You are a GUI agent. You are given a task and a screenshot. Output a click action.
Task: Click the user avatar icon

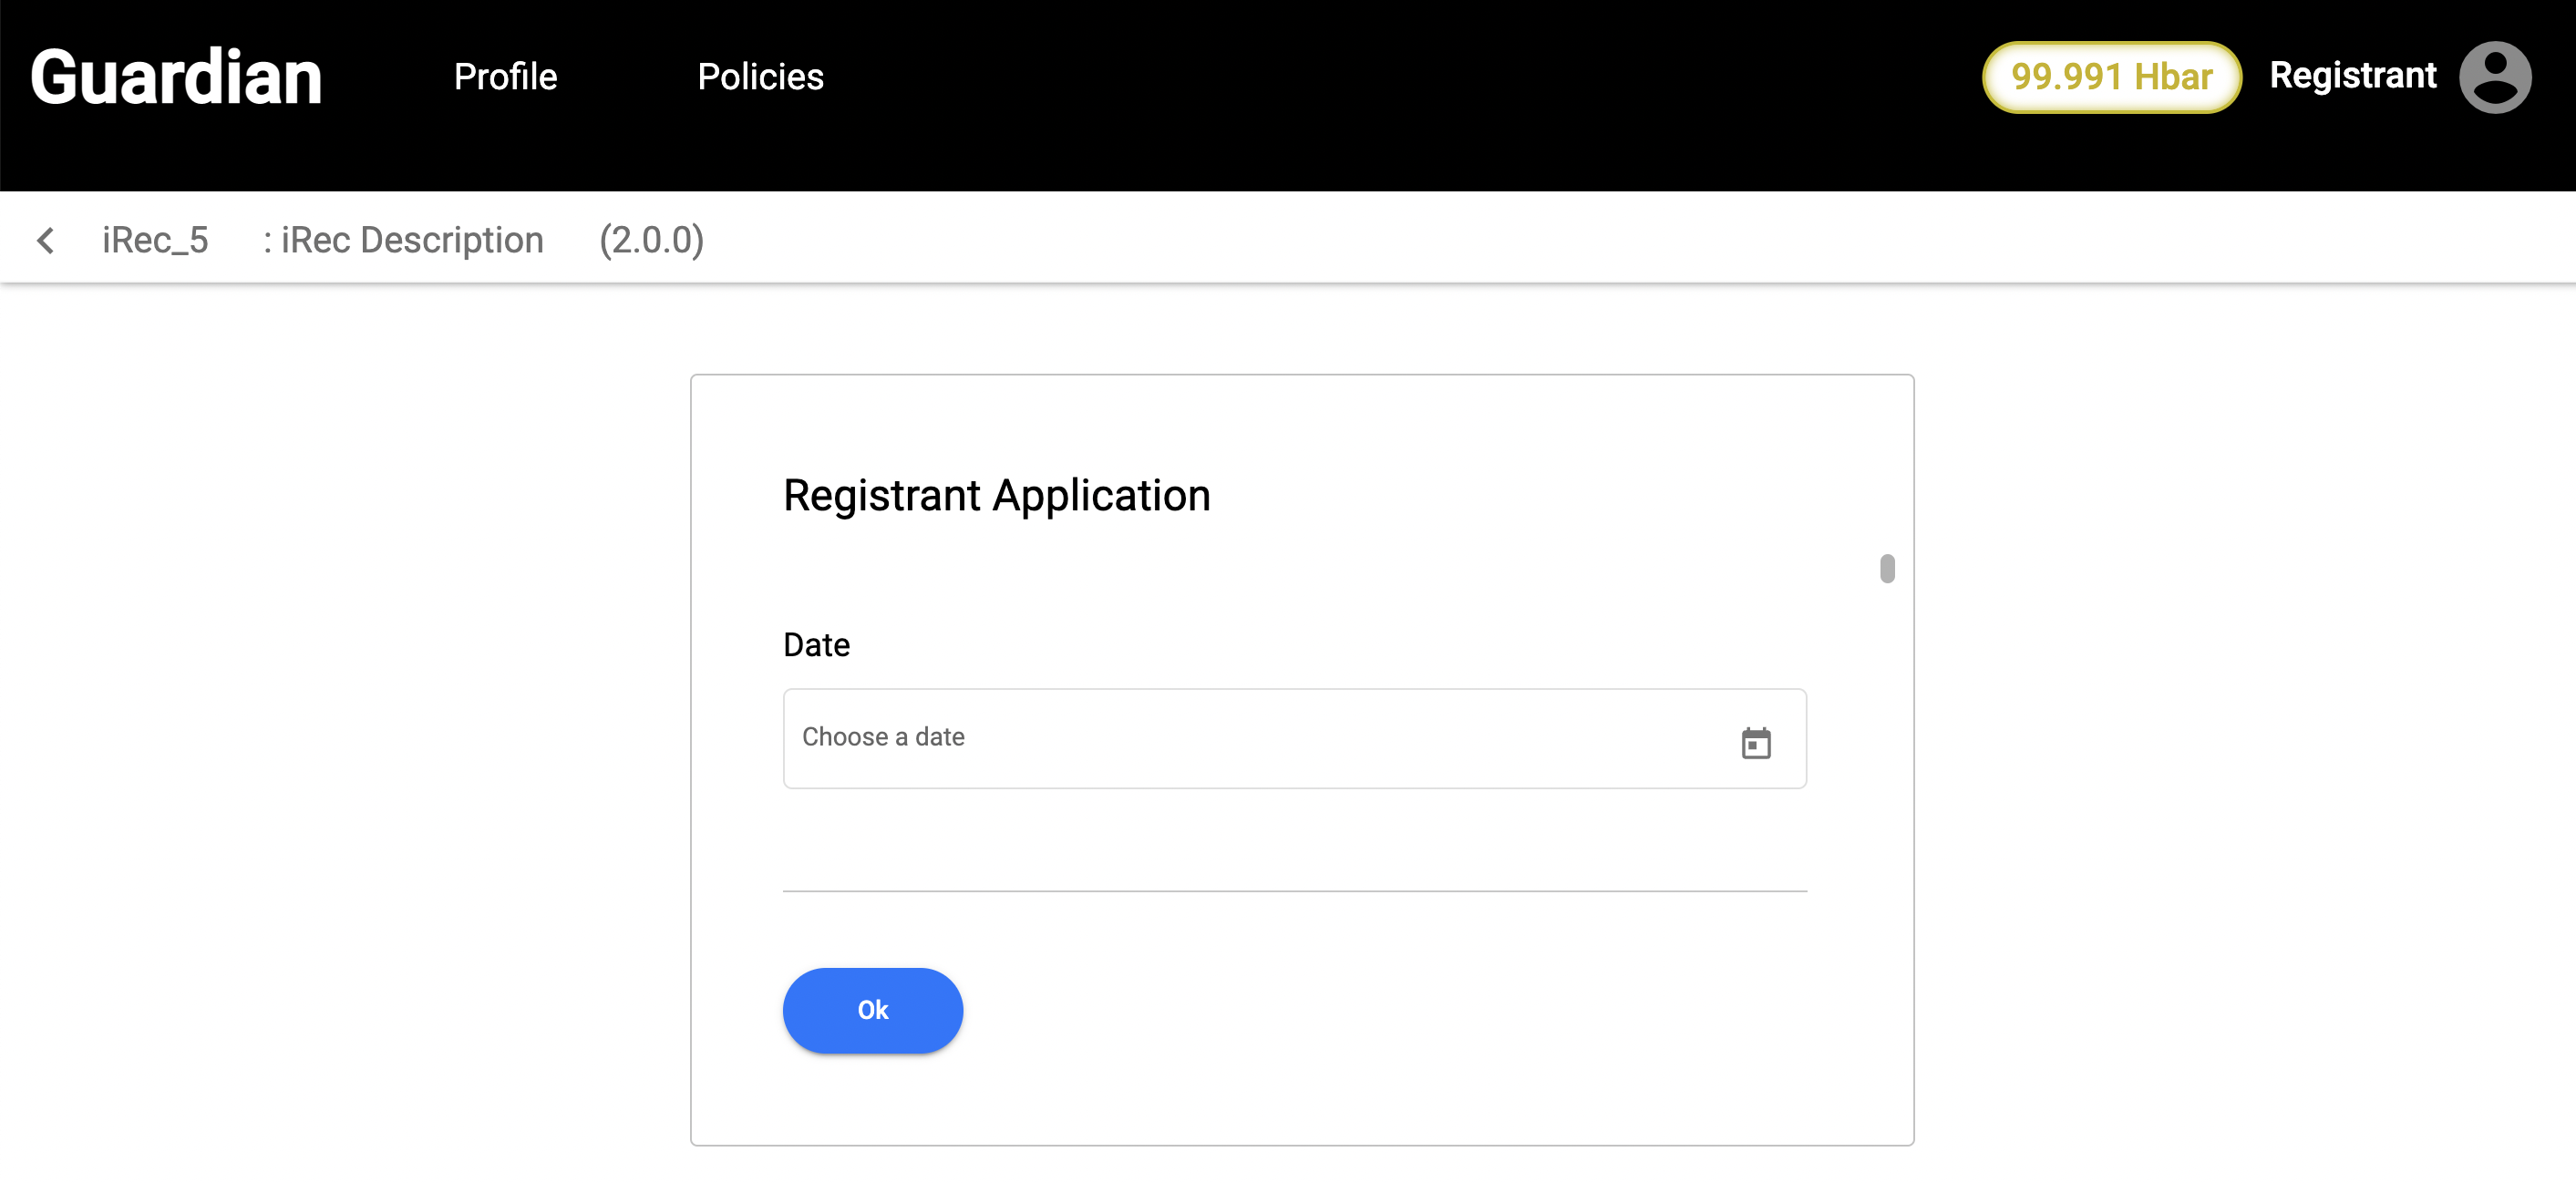click(2494, 77)
